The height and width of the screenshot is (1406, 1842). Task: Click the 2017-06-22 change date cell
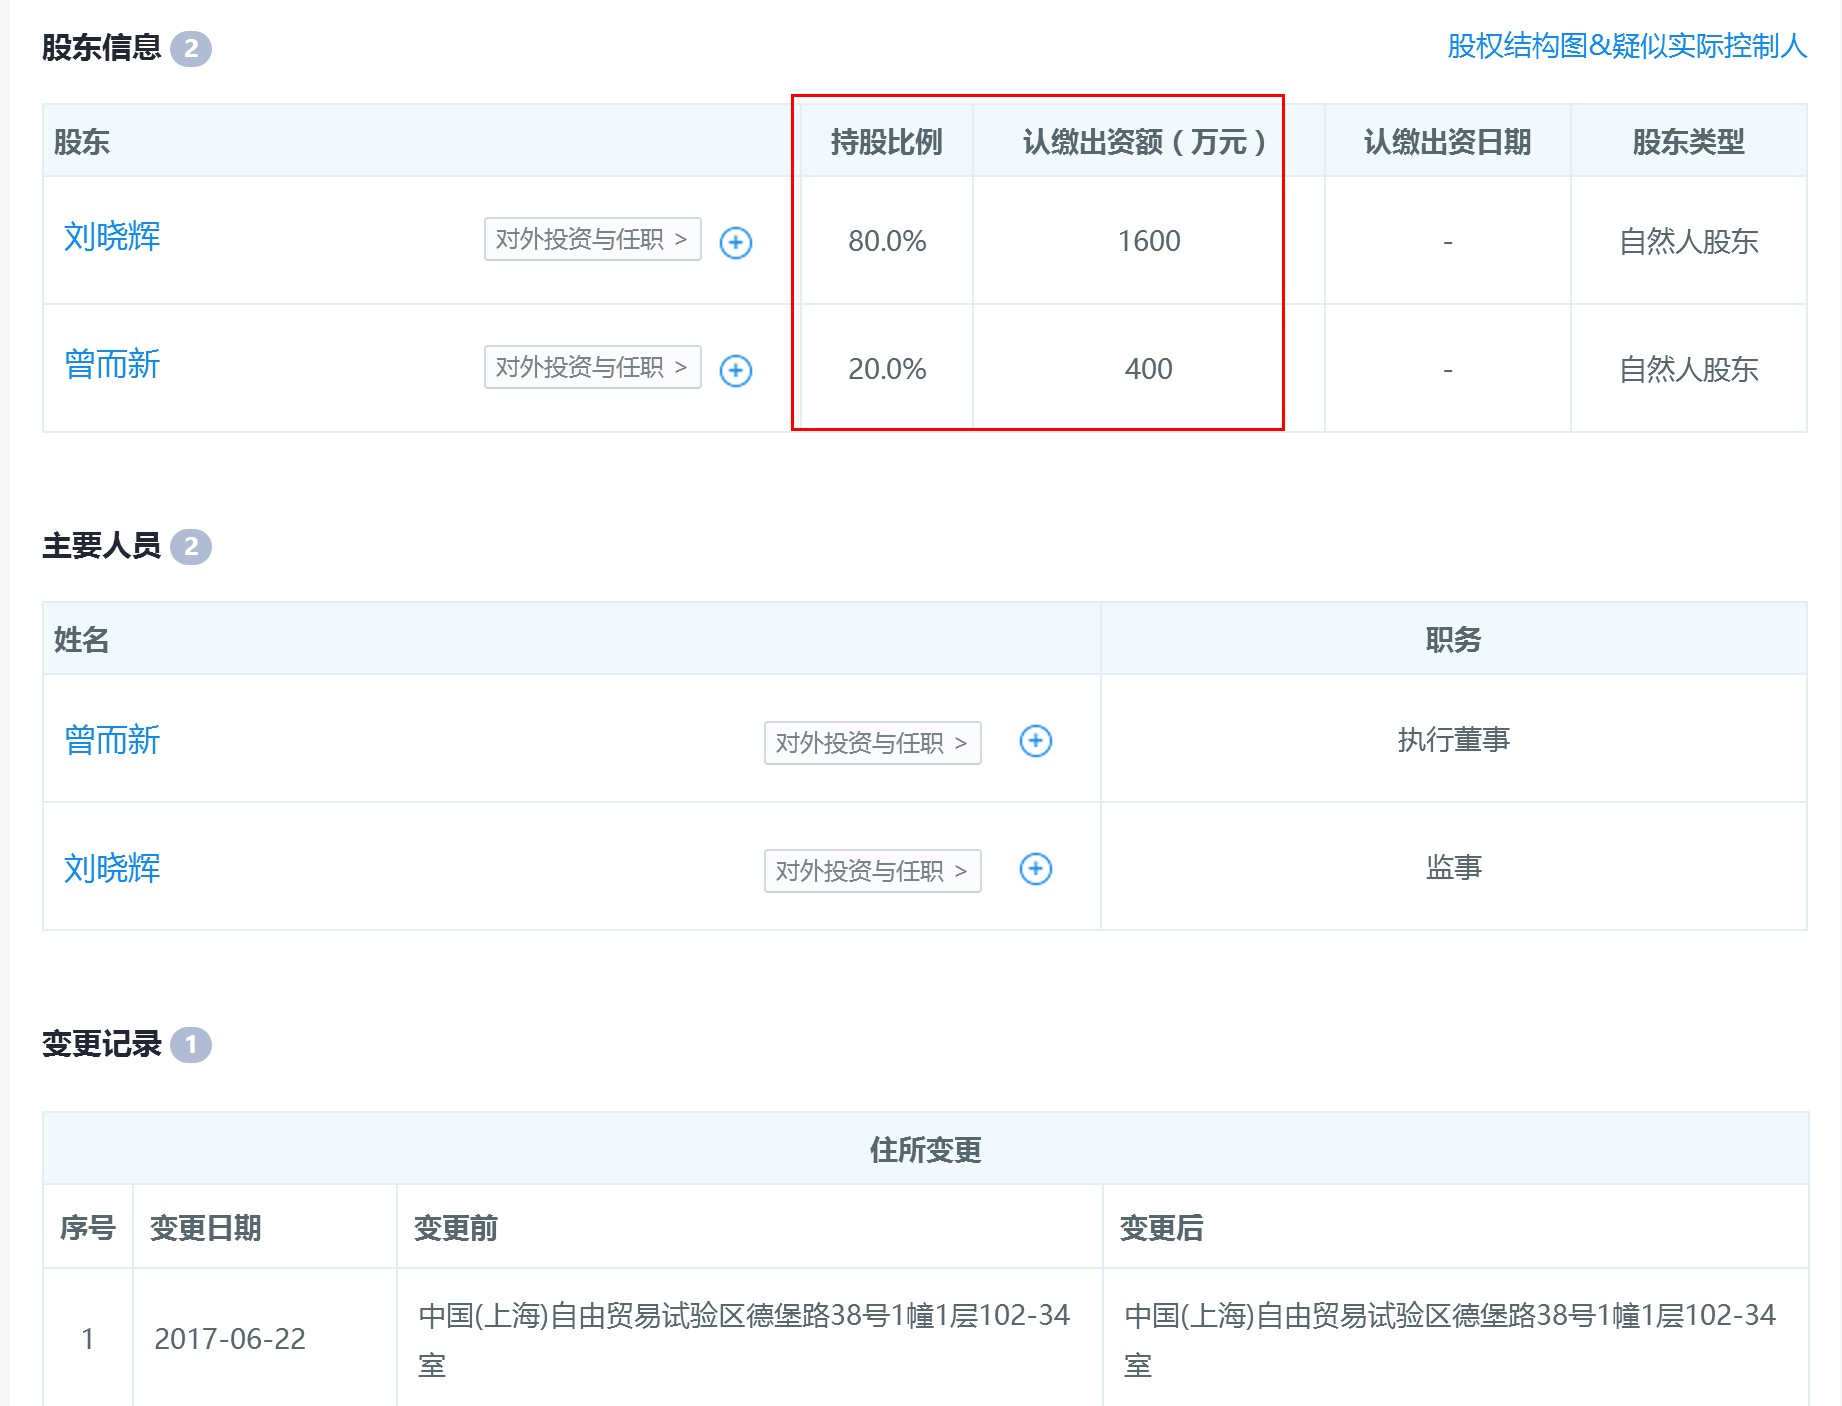click(230, 1339)
